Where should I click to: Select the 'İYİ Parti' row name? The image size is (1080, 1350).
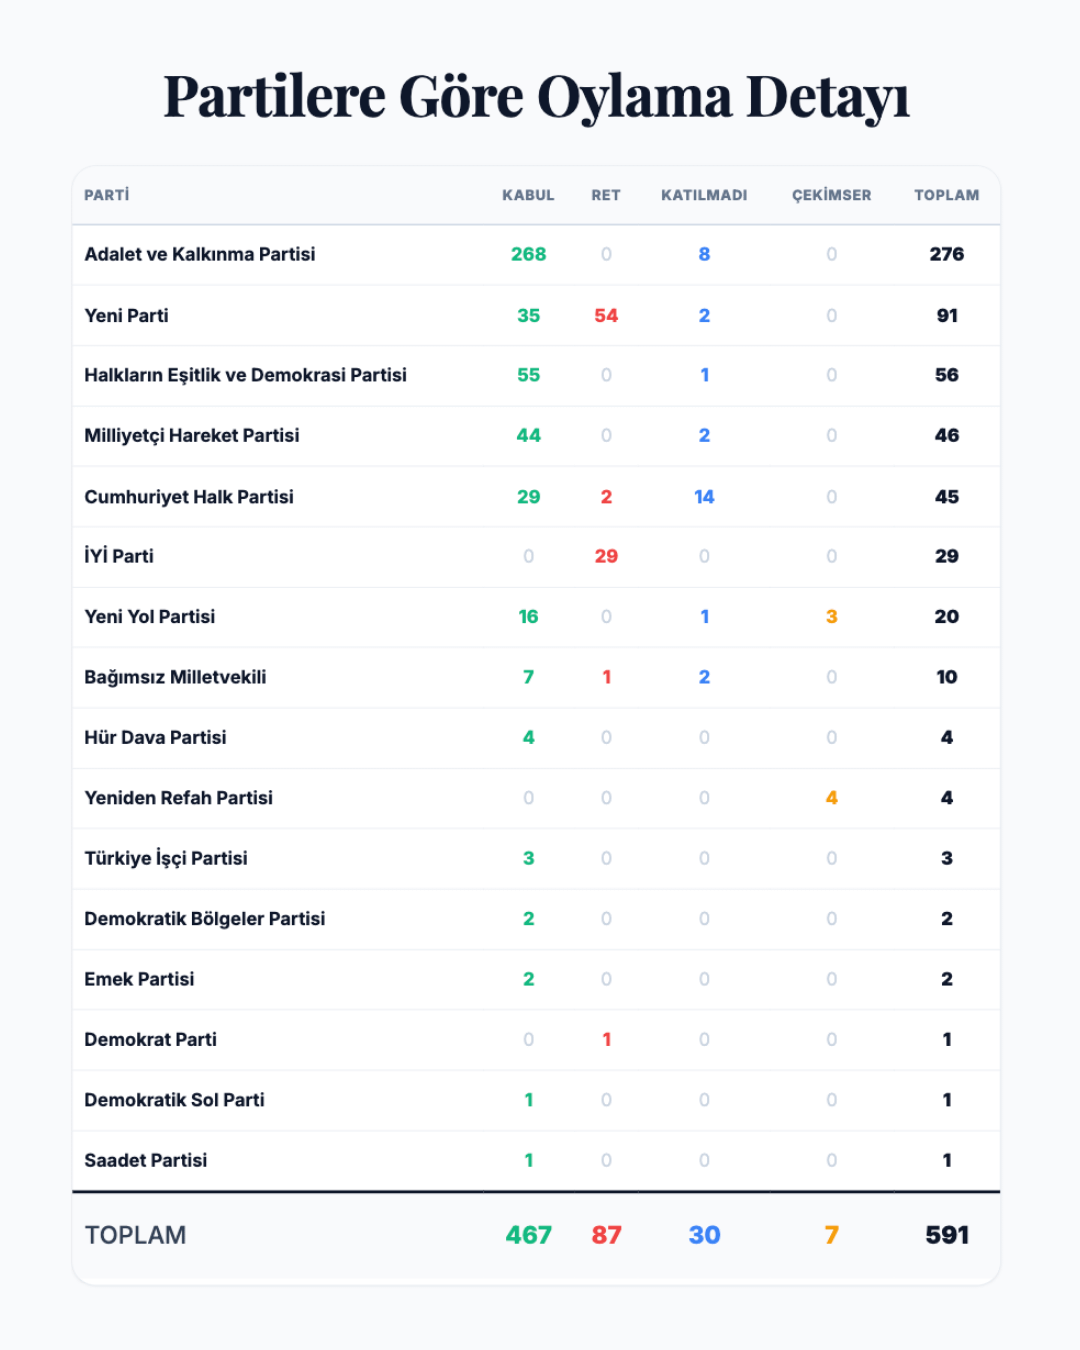(119, 556)
